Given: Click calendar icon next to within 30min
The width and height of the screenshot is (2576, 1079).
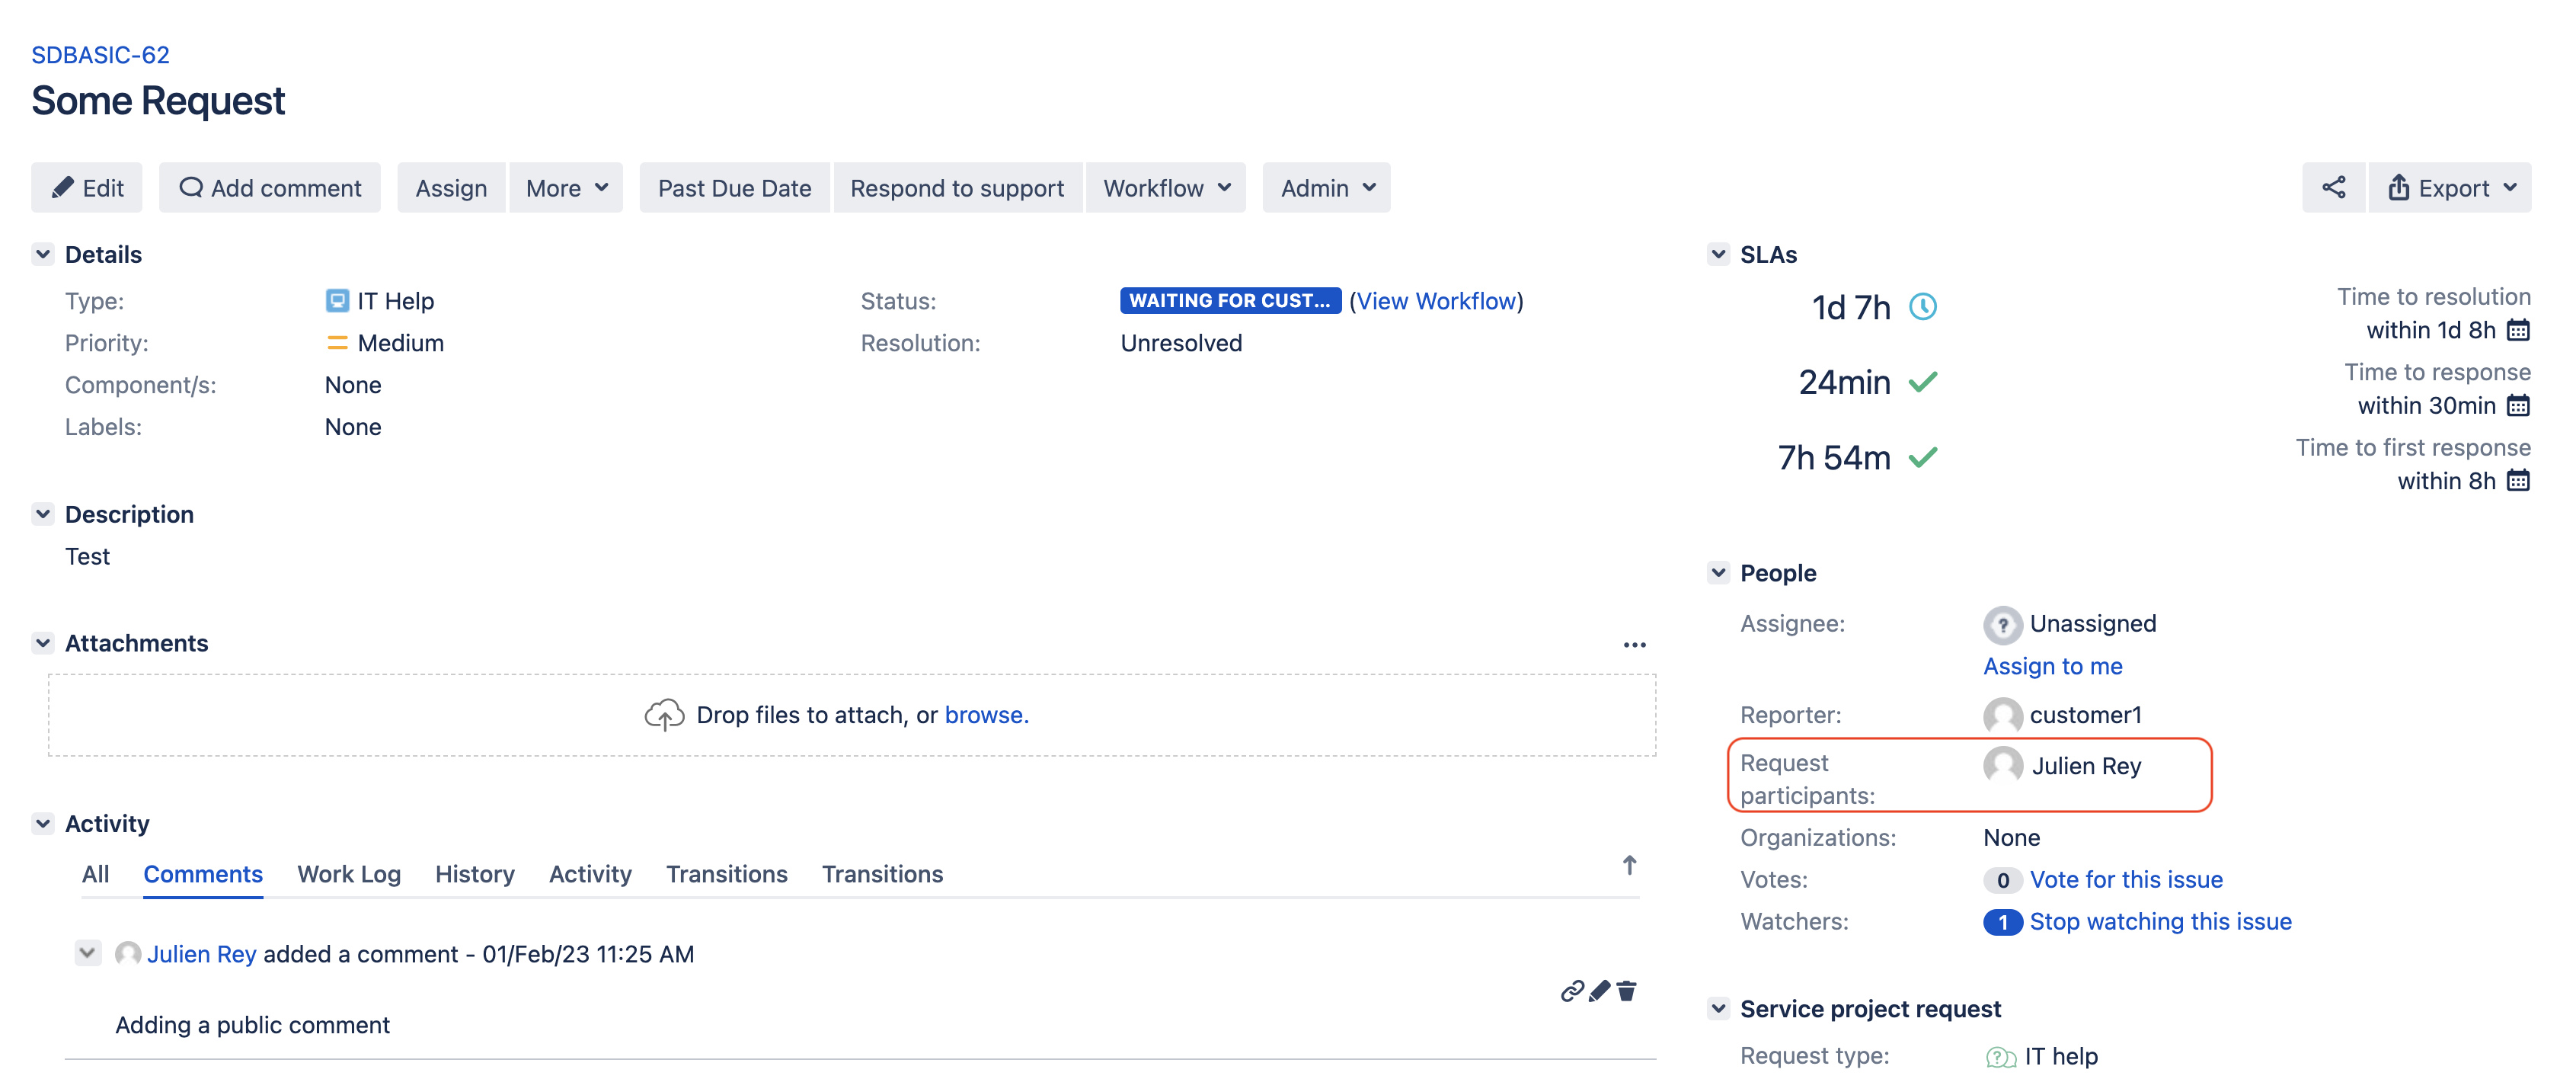Looking at the screenshot, I should 2518,405.
